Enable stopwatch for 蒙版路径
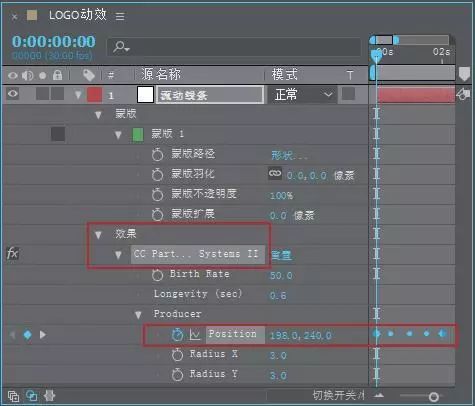 tap(158, 155)
